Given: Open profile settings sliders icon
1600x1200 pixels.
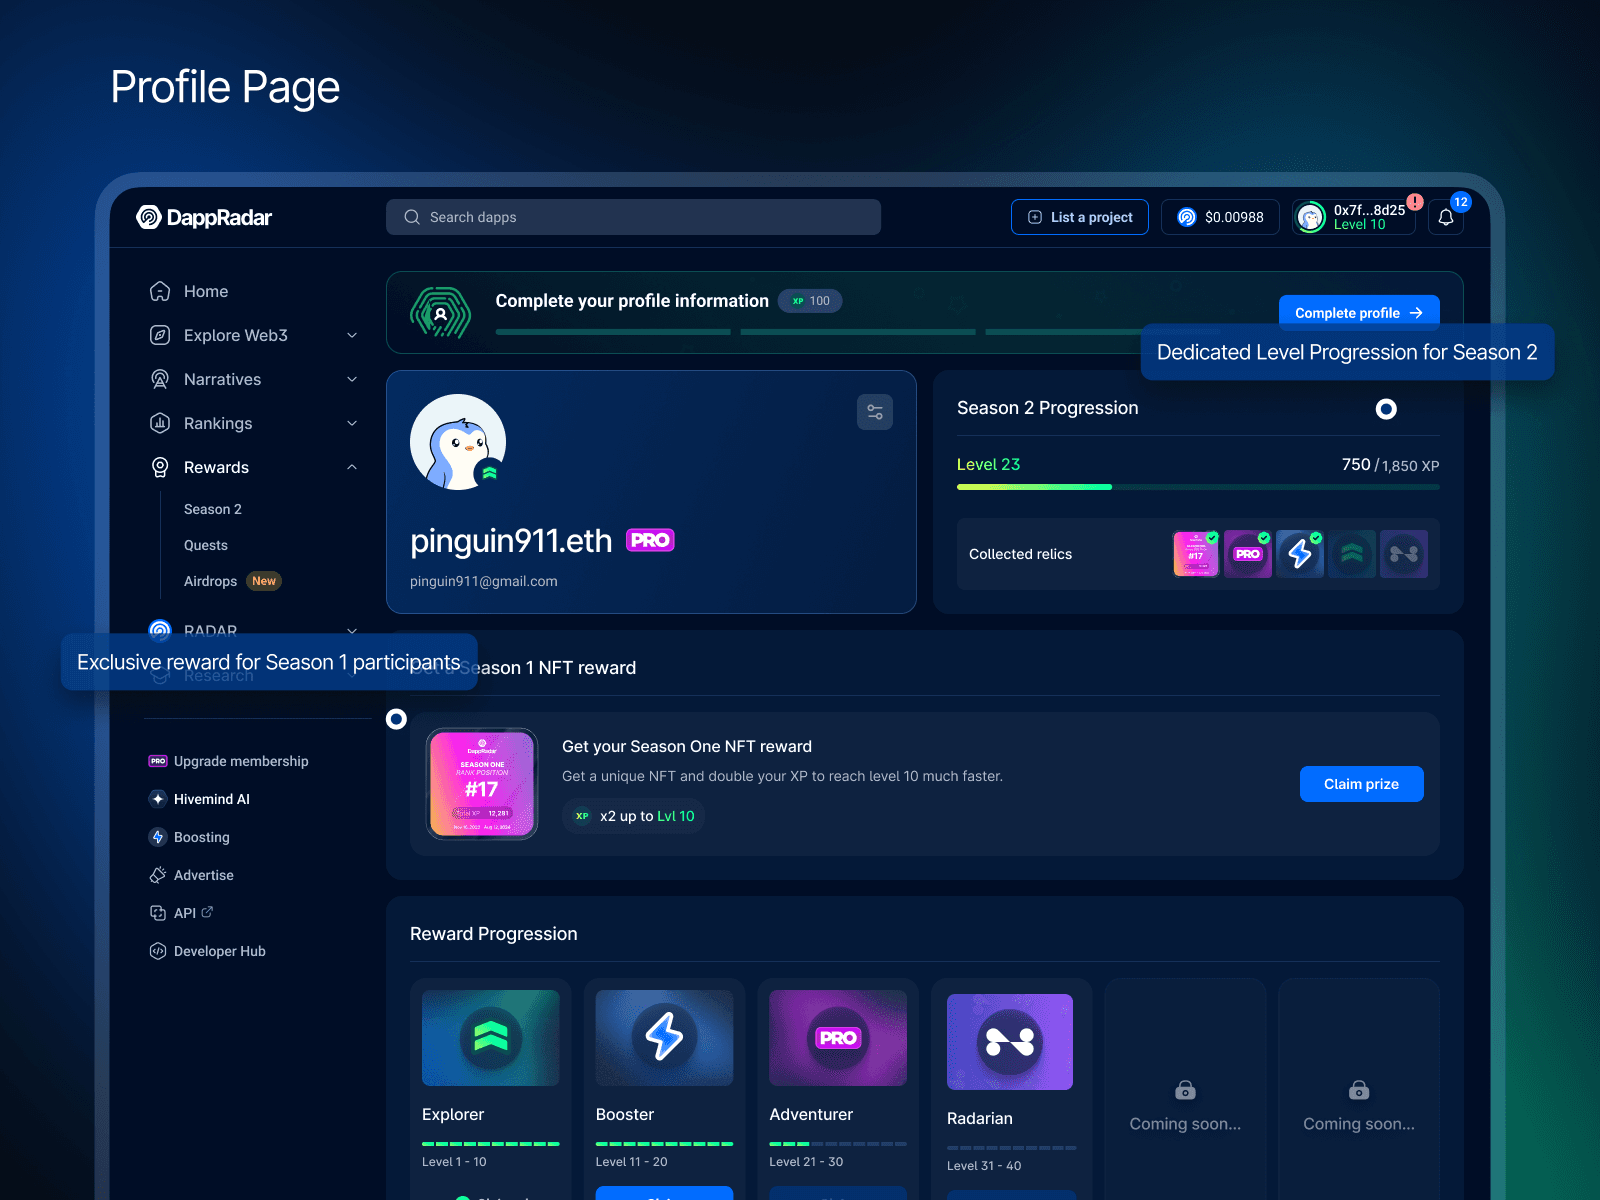Looking at the screenshot, I should [x=875, y=412].
